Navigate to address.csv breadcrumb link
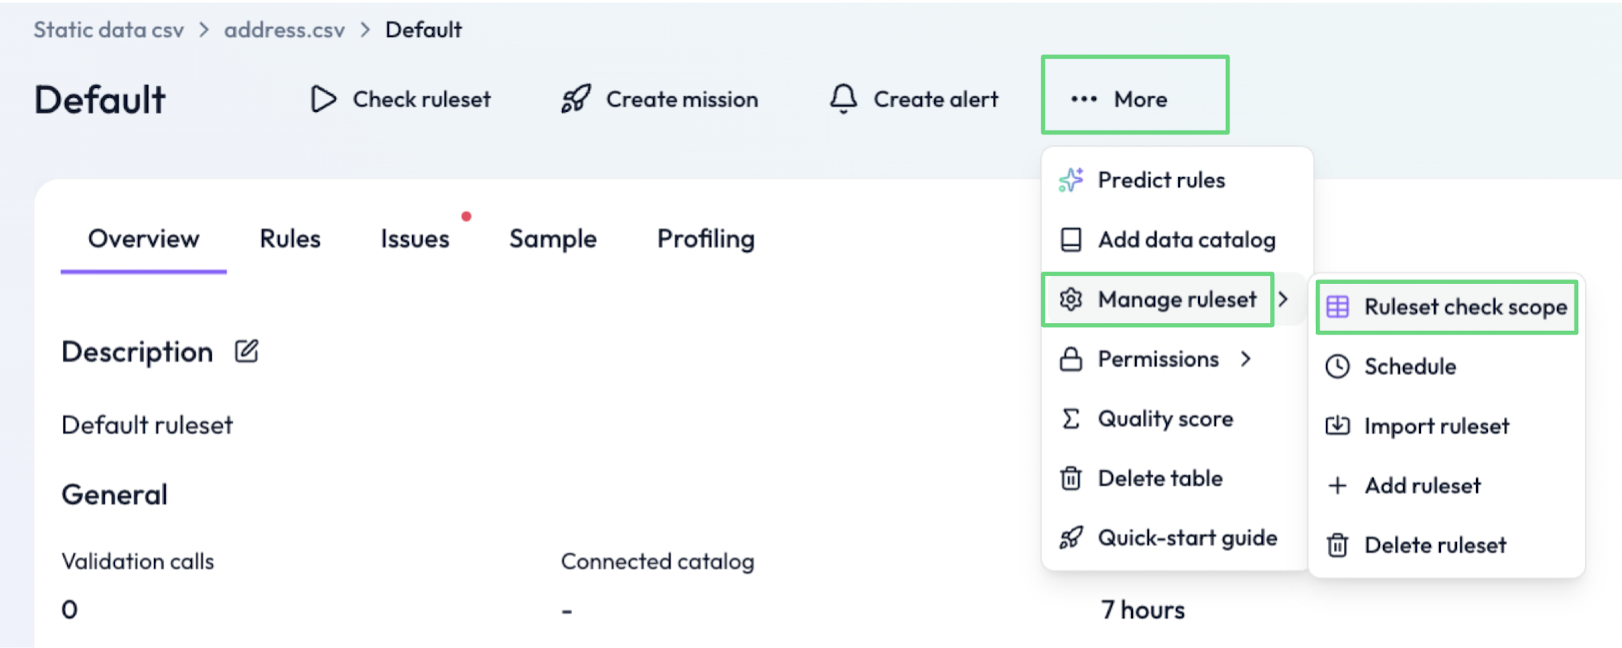Viewport: 1622px width, 648px height. [x=284, y=30]
